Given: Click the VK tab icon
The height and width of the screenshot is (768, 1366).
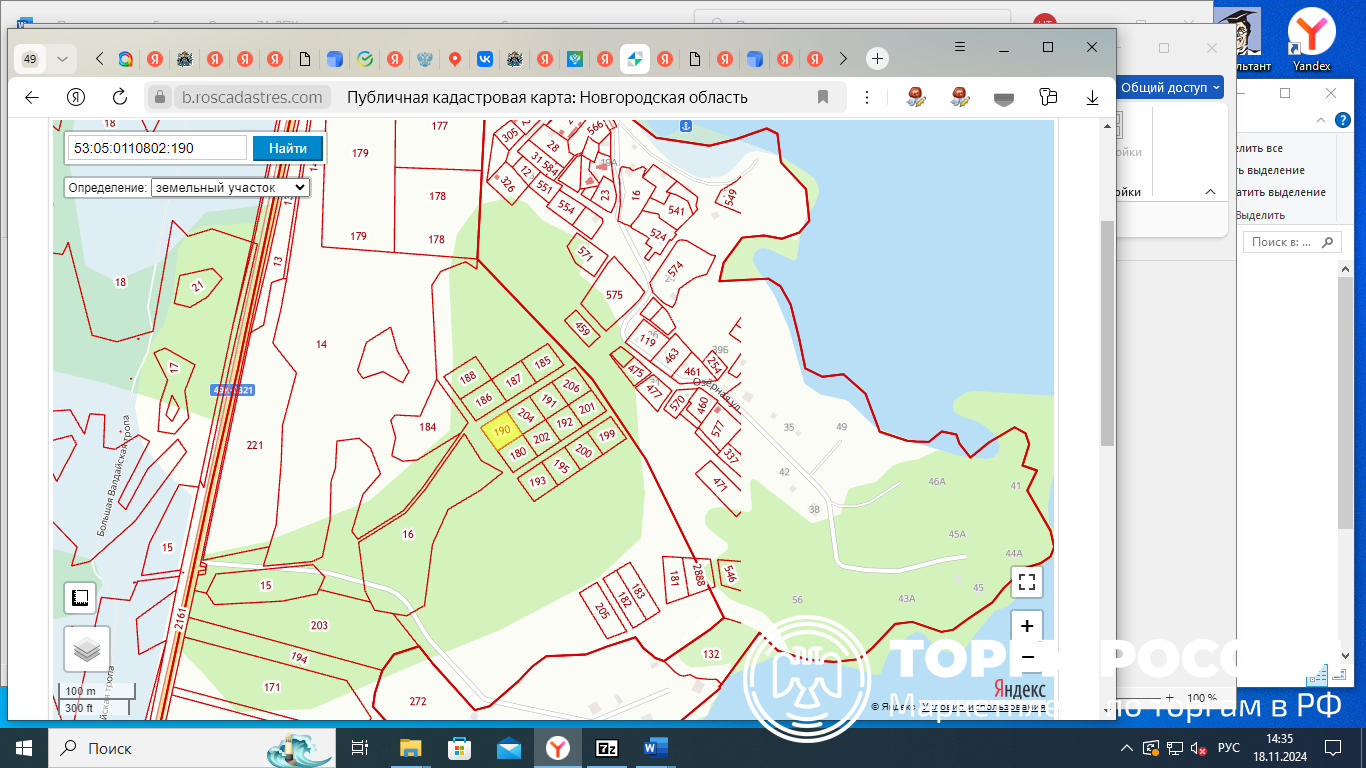Looking at the screenshot, I should click(485, 59).
